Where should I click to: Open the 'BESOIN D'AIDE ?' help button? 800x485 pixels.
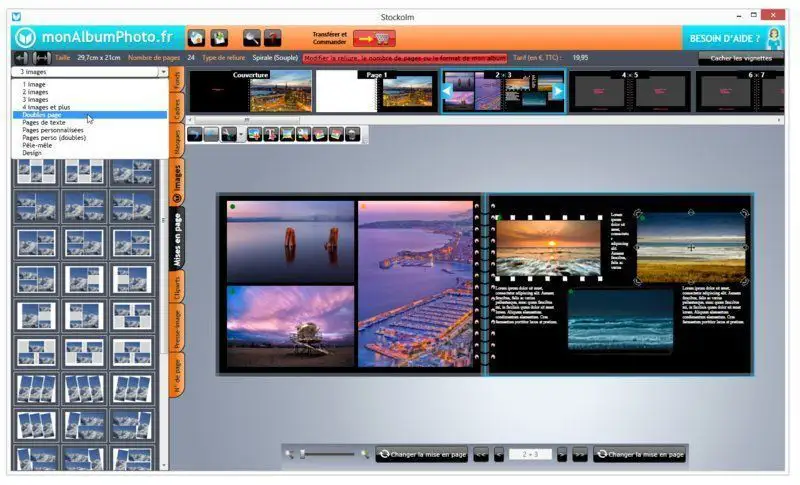(733, 38)
